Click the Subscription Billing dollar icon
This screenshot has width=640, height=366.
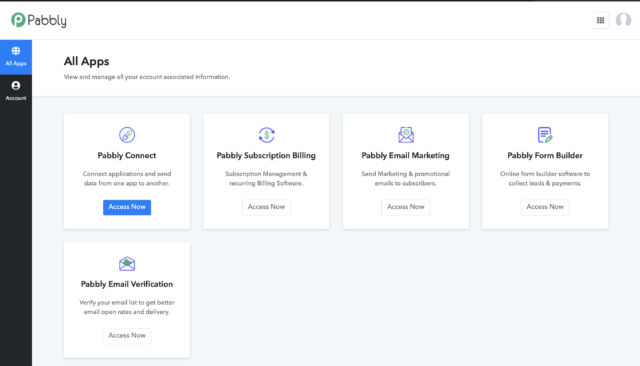tap(267, 135)
